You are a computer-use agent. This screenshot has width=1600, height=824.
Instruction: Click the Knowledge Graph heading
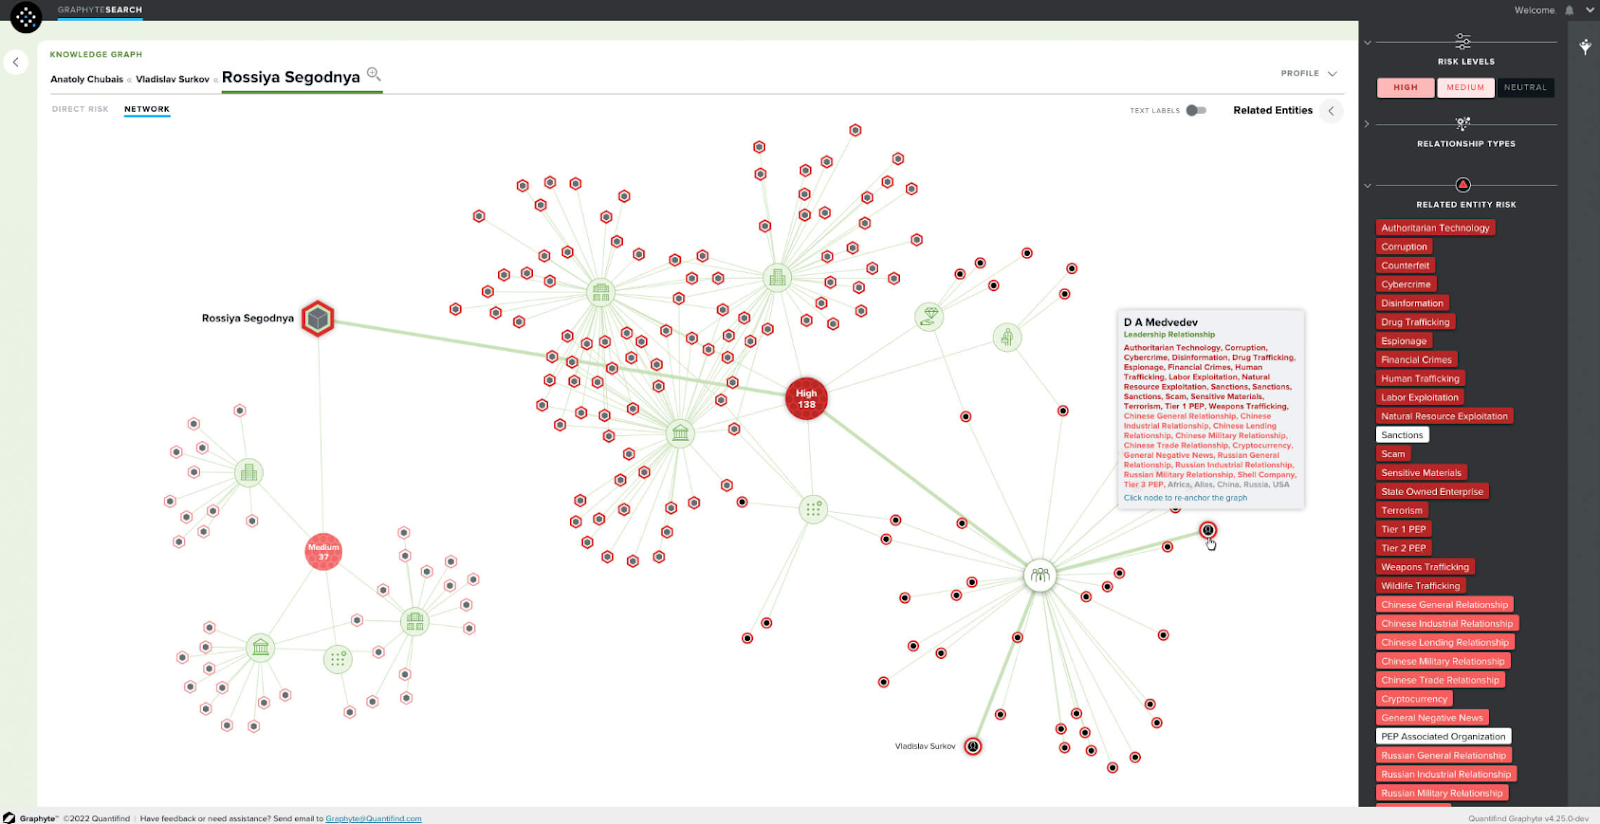(x=96, y=54)
